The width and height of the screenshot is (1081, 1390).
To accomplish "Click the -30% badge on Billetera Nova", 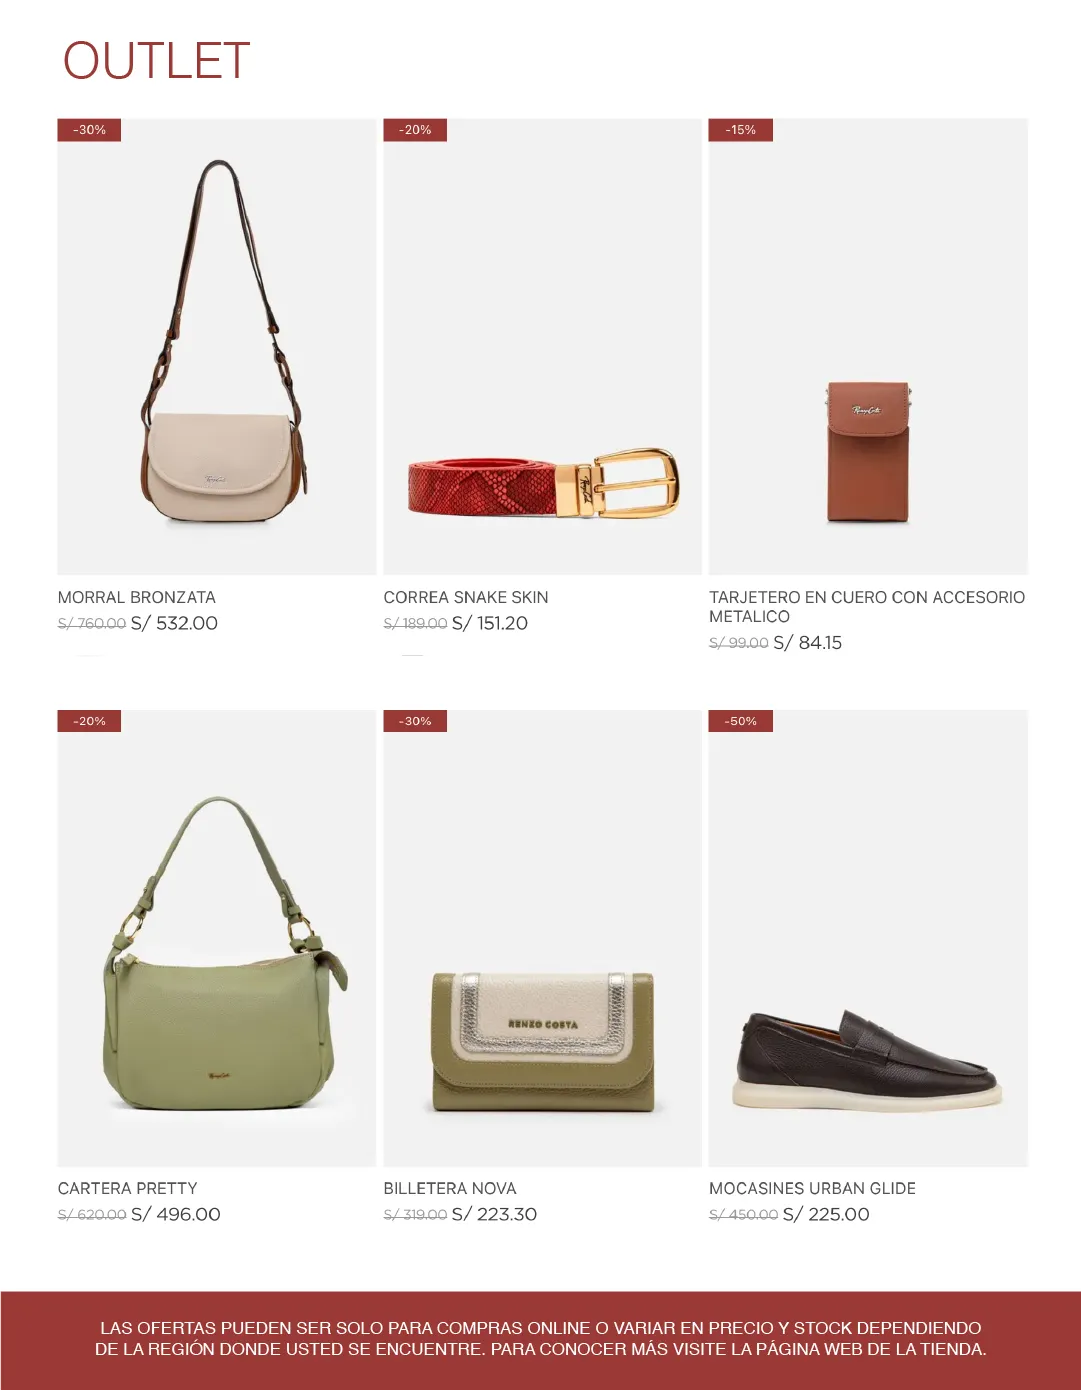I will click(x=415, y=721).
